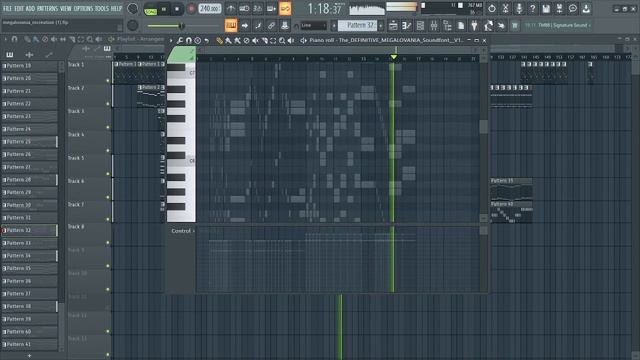The height and width of the screenshot is (360, 640).
Task: Select Pattern 25 in the picker list
Action: (29, 142)
